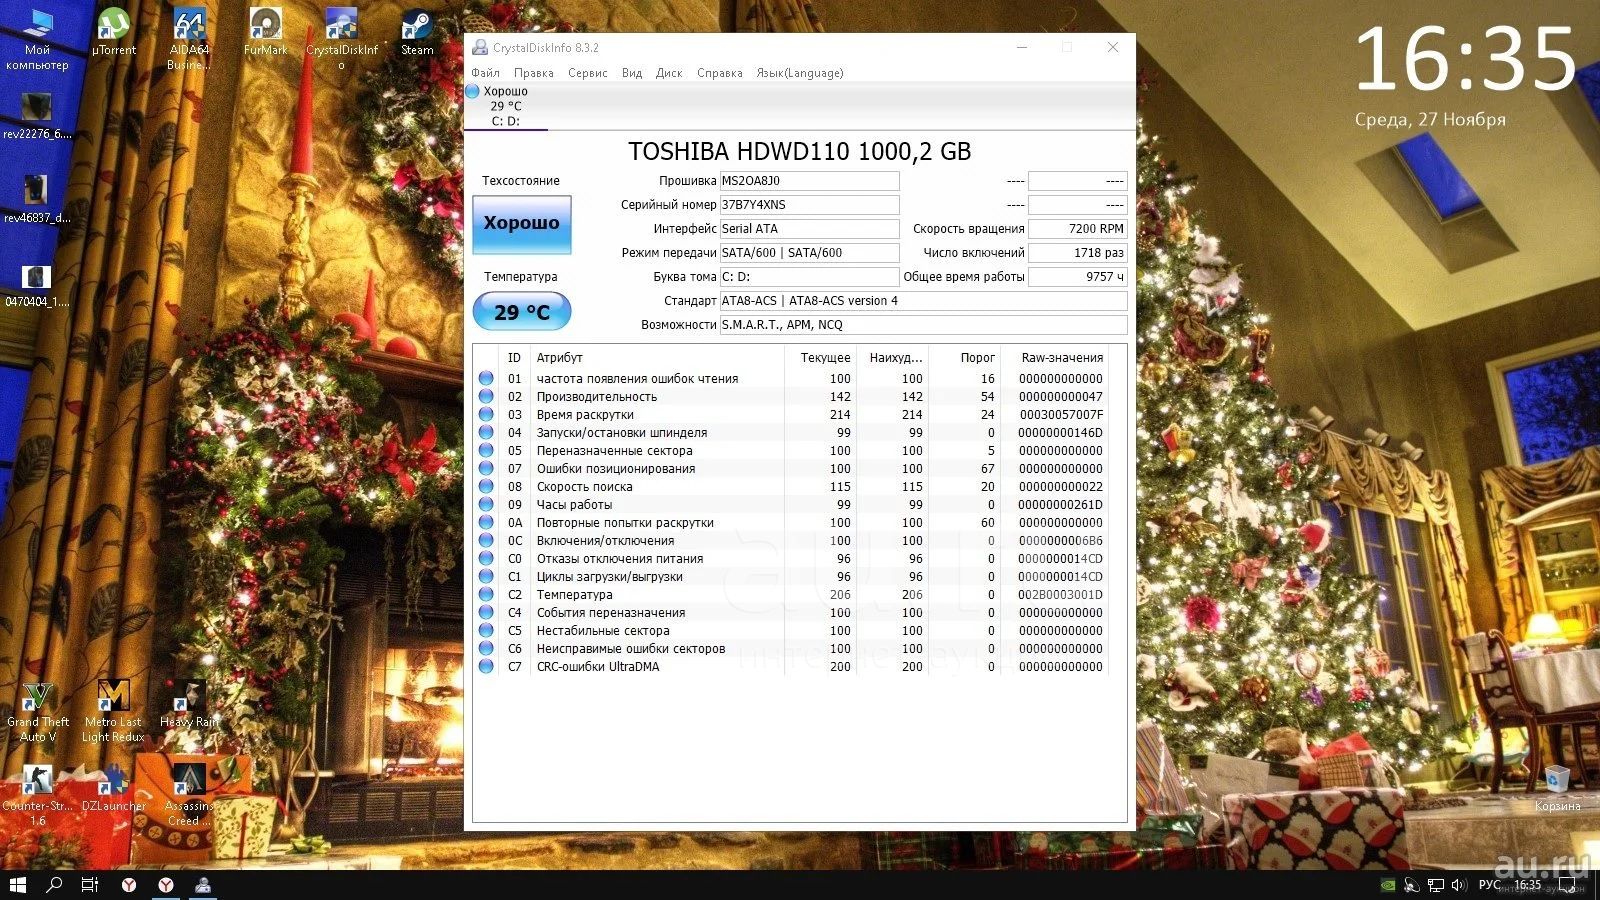This screenshot has height=900, width=1600.
Task: Launch the µTorrent desktop shortcut
Action: click(x=114, y=32)
